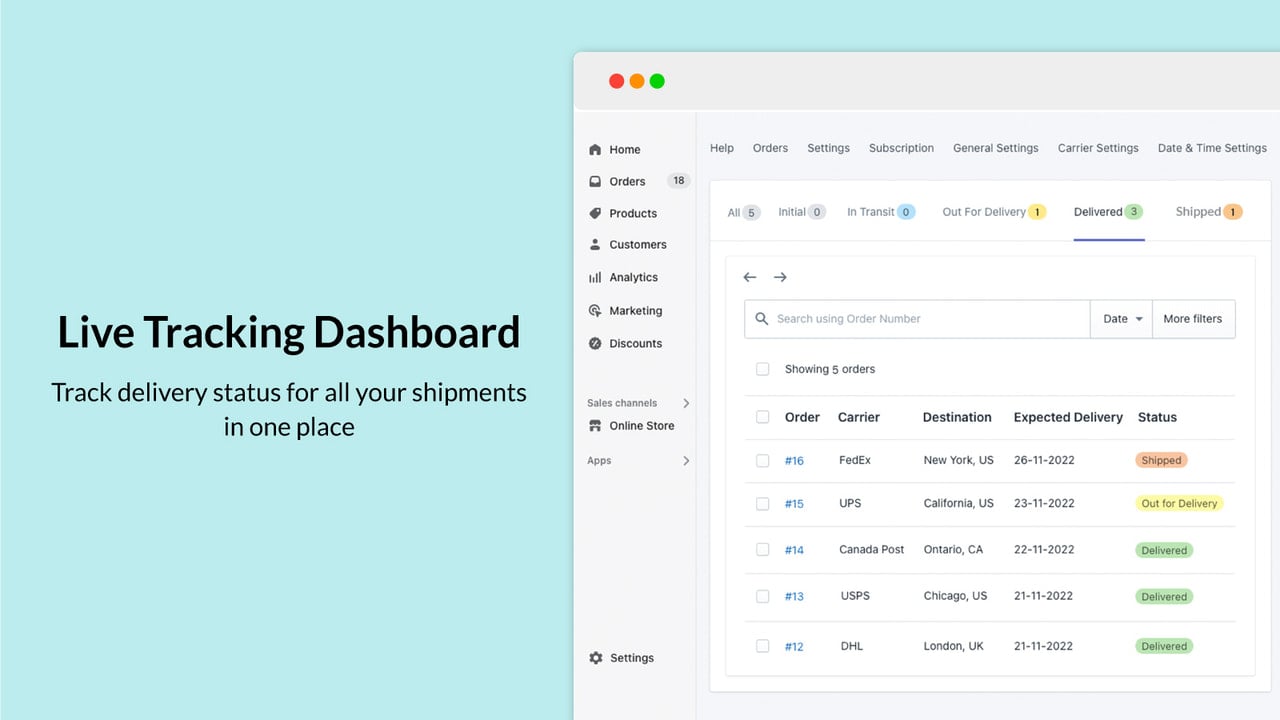Click the Delivered badge for order #13
Image resolution: width=1280 pixels, height=720 pixels.
(1164, 597)
